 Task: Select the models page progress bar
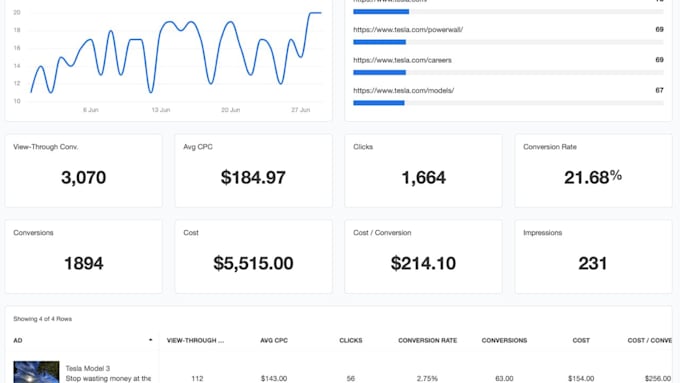[508, 103]
